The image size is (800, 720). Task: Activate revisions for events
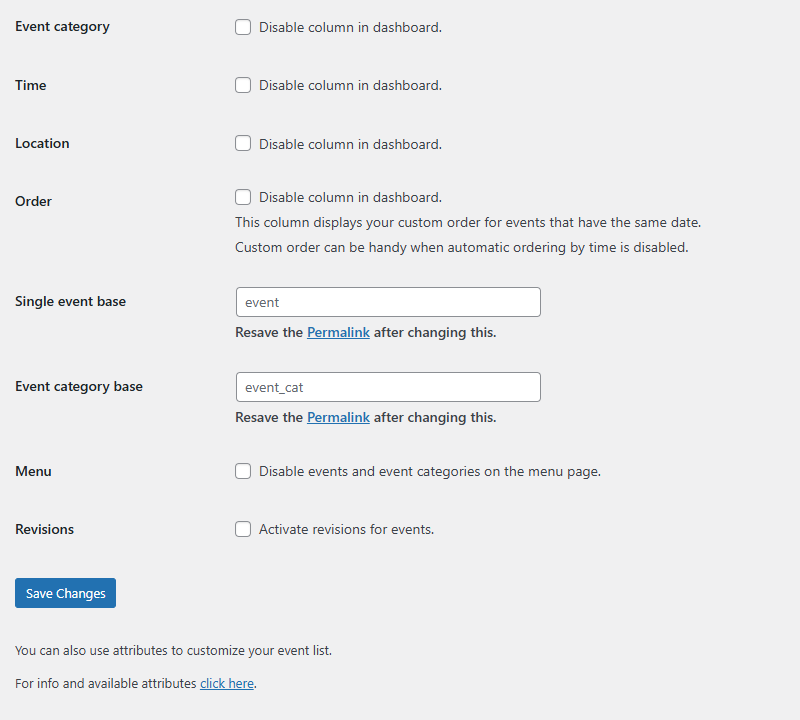[x=243, y=529]
